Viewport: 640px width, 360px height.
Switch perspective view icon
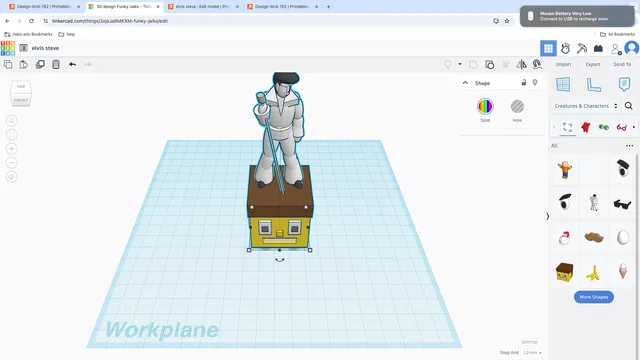(11, 177)
